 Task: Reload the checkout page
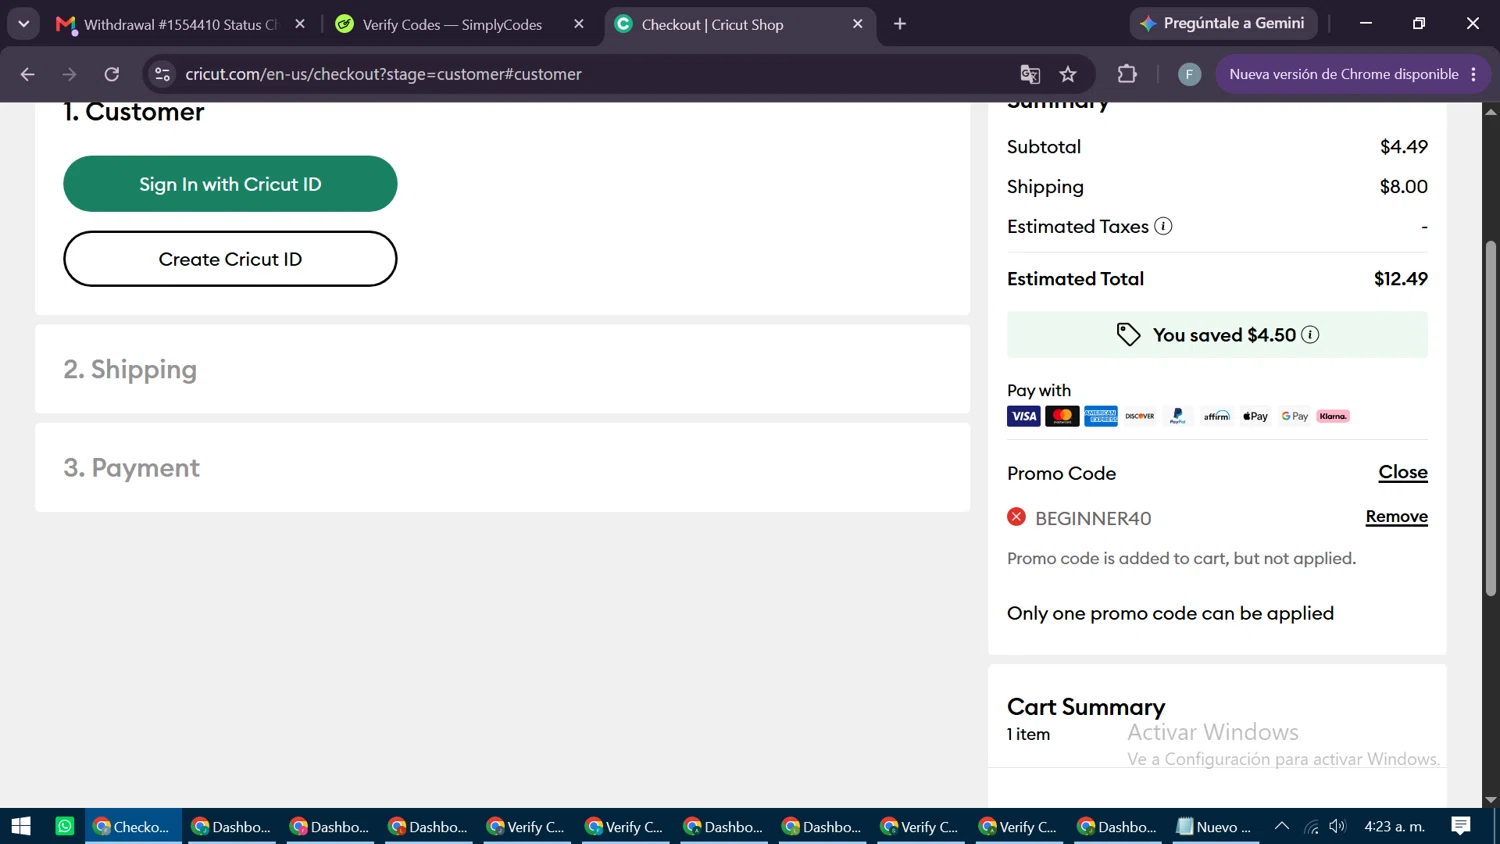tap(112, 74)
